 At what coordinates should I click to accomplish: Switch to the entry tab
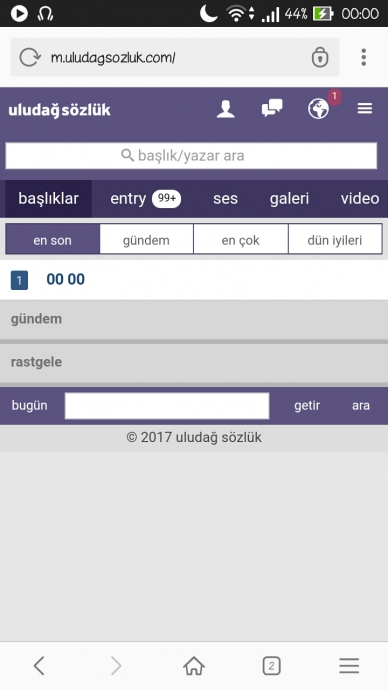pyautogui.click(x=146, y=199)
